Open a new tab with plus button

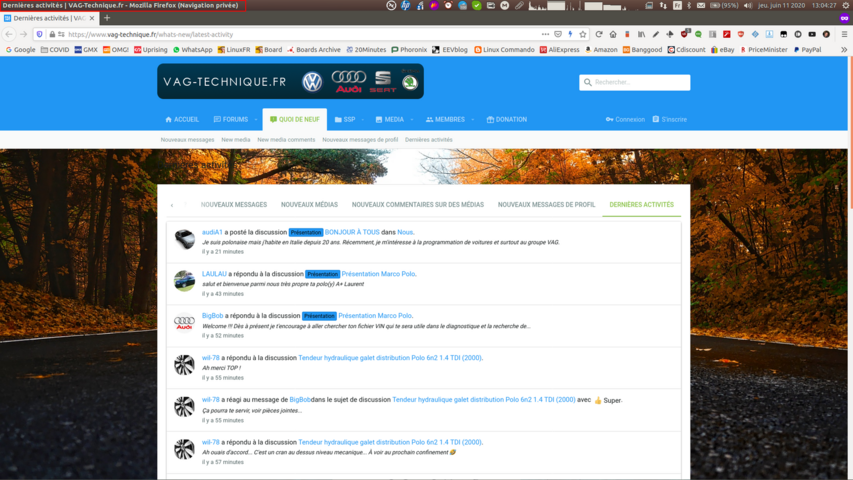pos(107,18)
